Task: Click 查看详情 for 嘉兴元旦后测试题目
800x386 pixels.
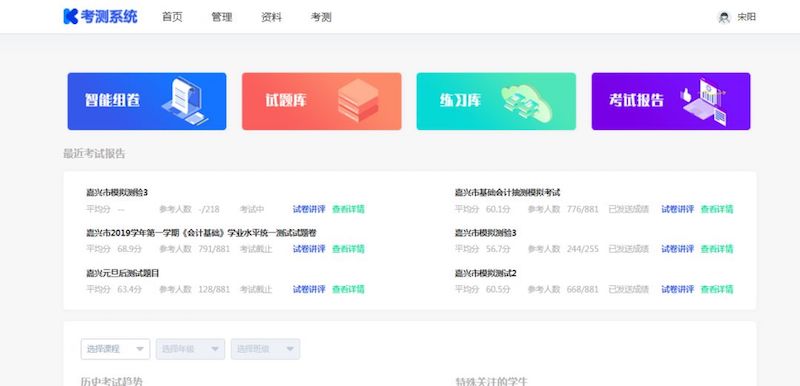Action: [x=348, y=290]
